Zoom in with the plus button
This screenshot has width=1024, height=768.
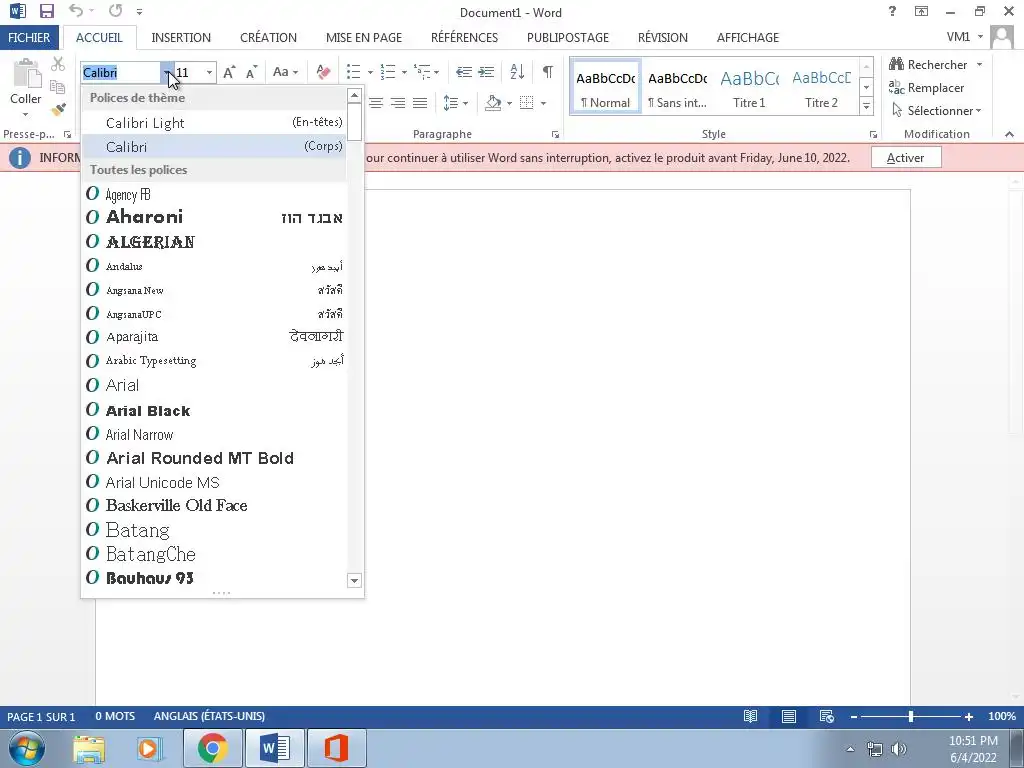click(x=969, y=716)
